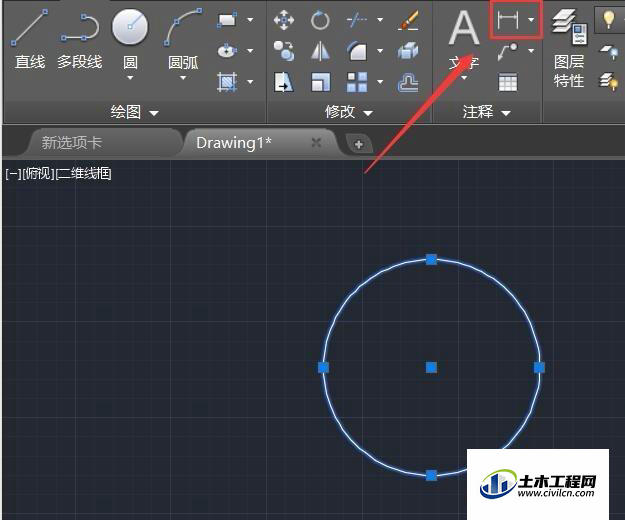Click the circle's bottom quadrant grip

431,475
